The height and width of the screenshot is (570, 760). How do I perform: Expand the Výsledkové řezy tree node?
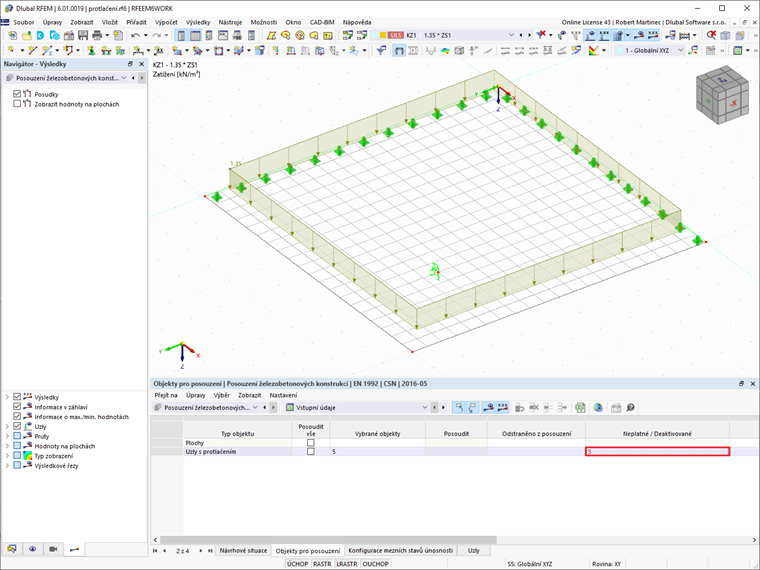[x=7, y=465]
